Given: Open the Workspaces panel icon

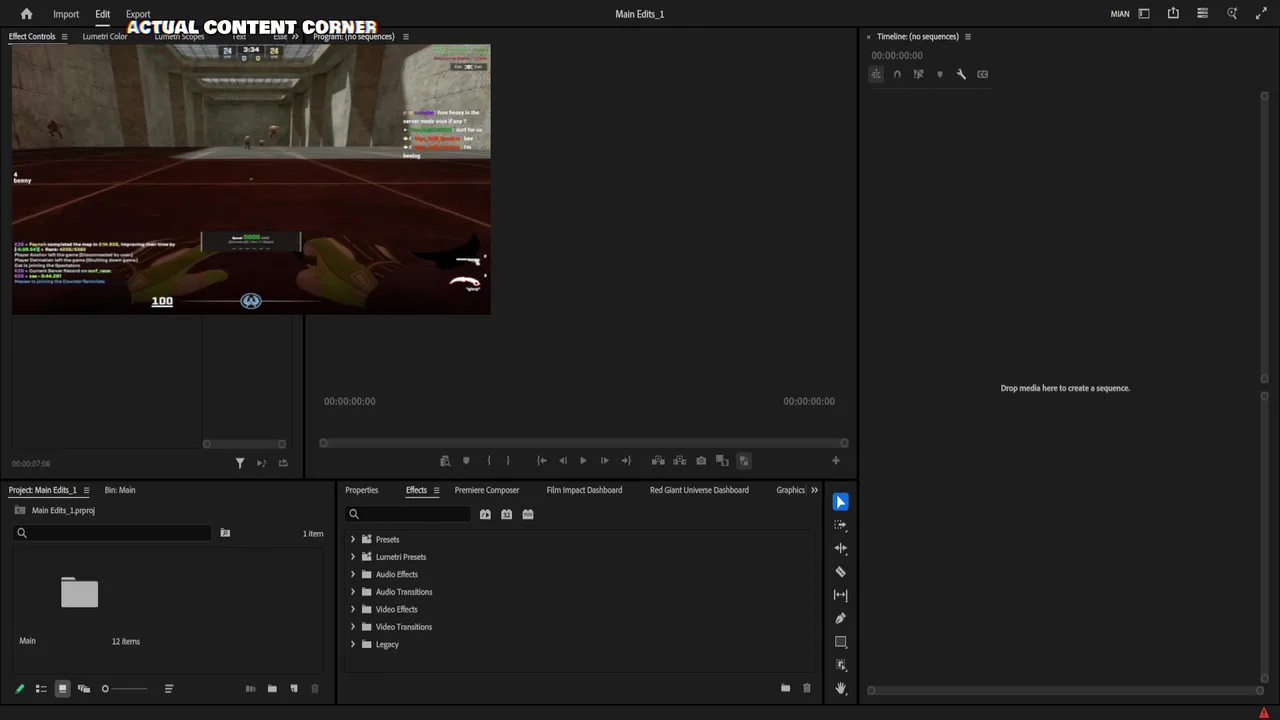Looking at the screenshot, I should coord(1144,14).
